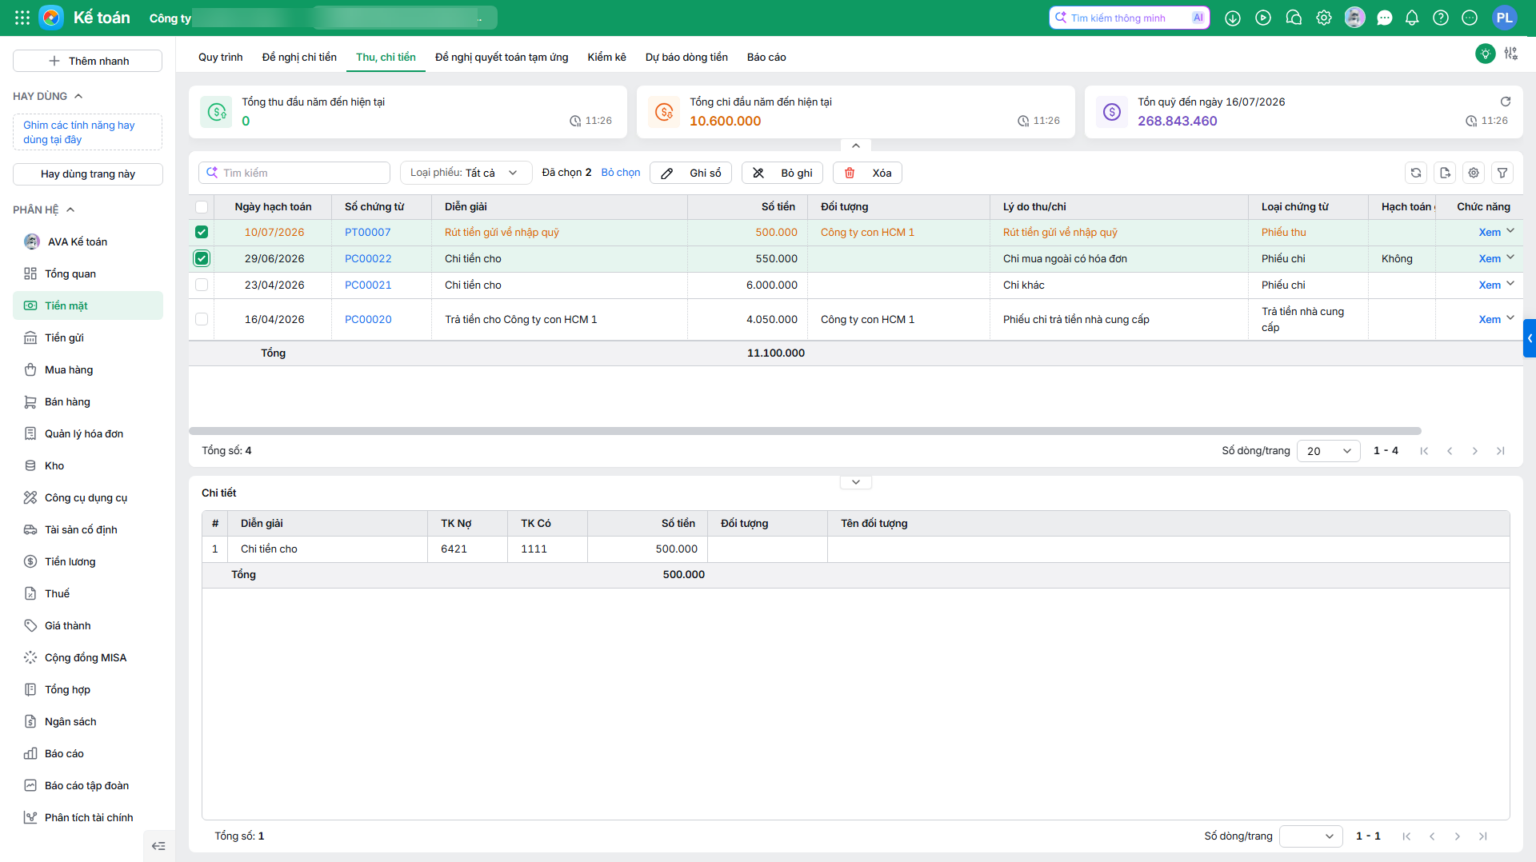Viewport: 1536px width, 862px height.
Task: Collapse the HAY DÙNG section
Action: click(x=79, y=96)
